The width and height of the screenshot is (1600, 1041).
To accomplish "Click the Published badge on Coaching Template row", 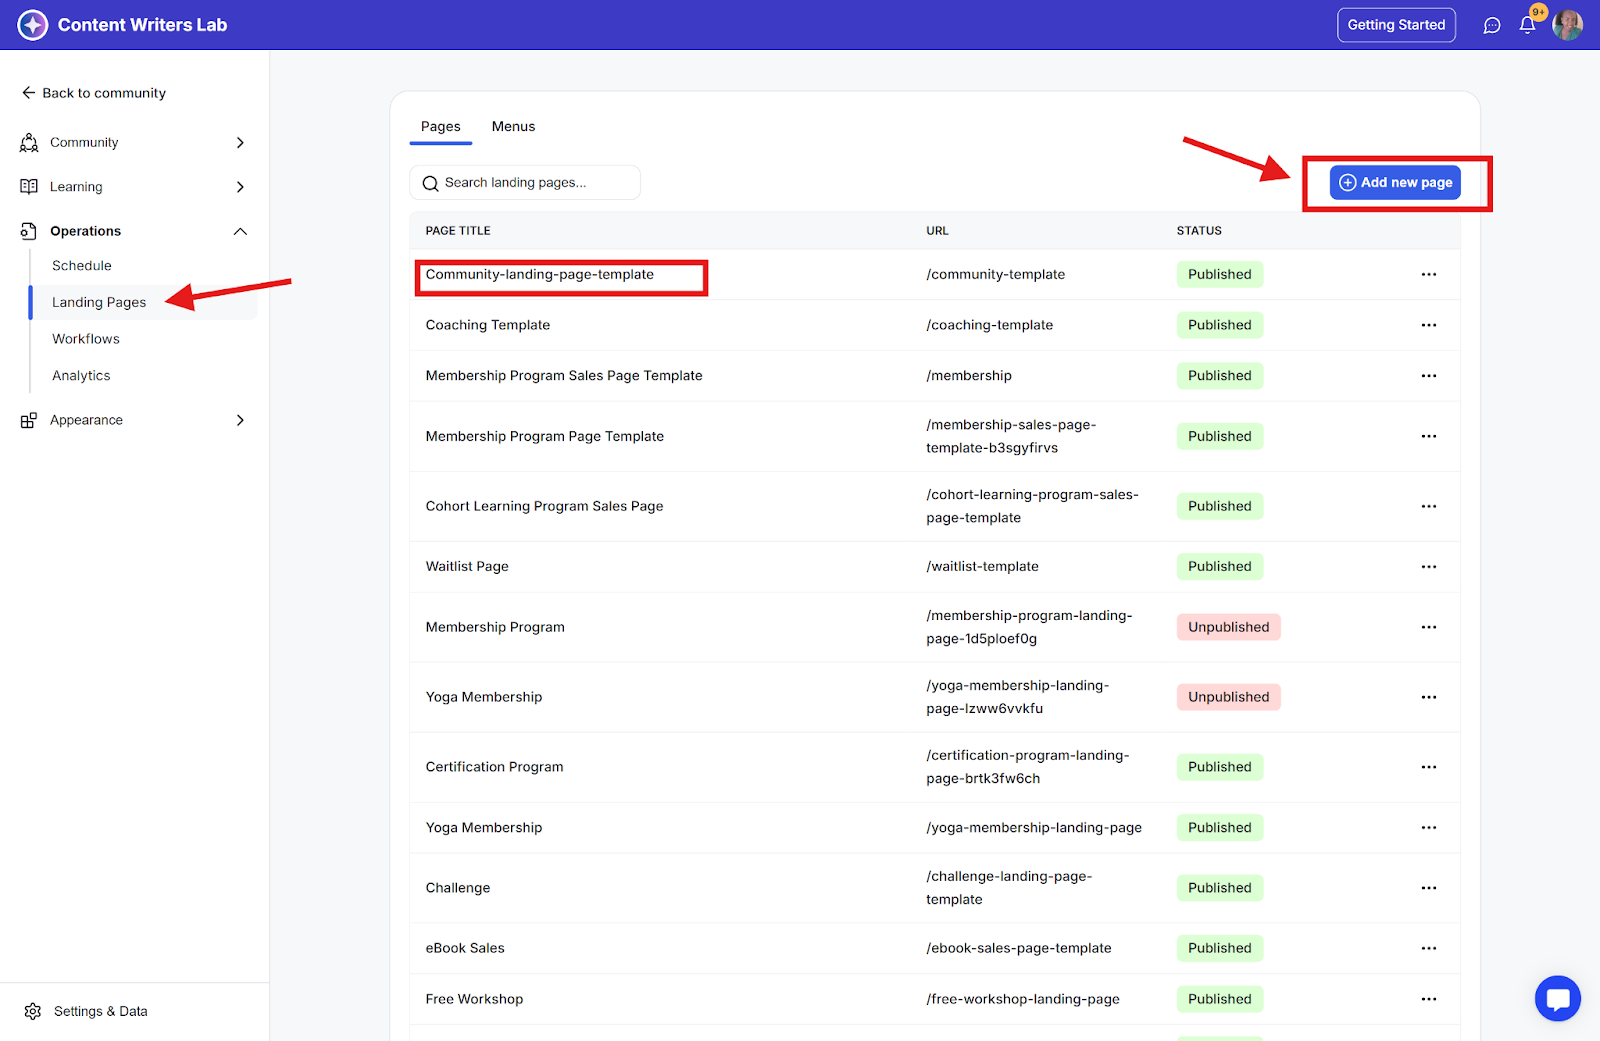I will [1219, 325].
